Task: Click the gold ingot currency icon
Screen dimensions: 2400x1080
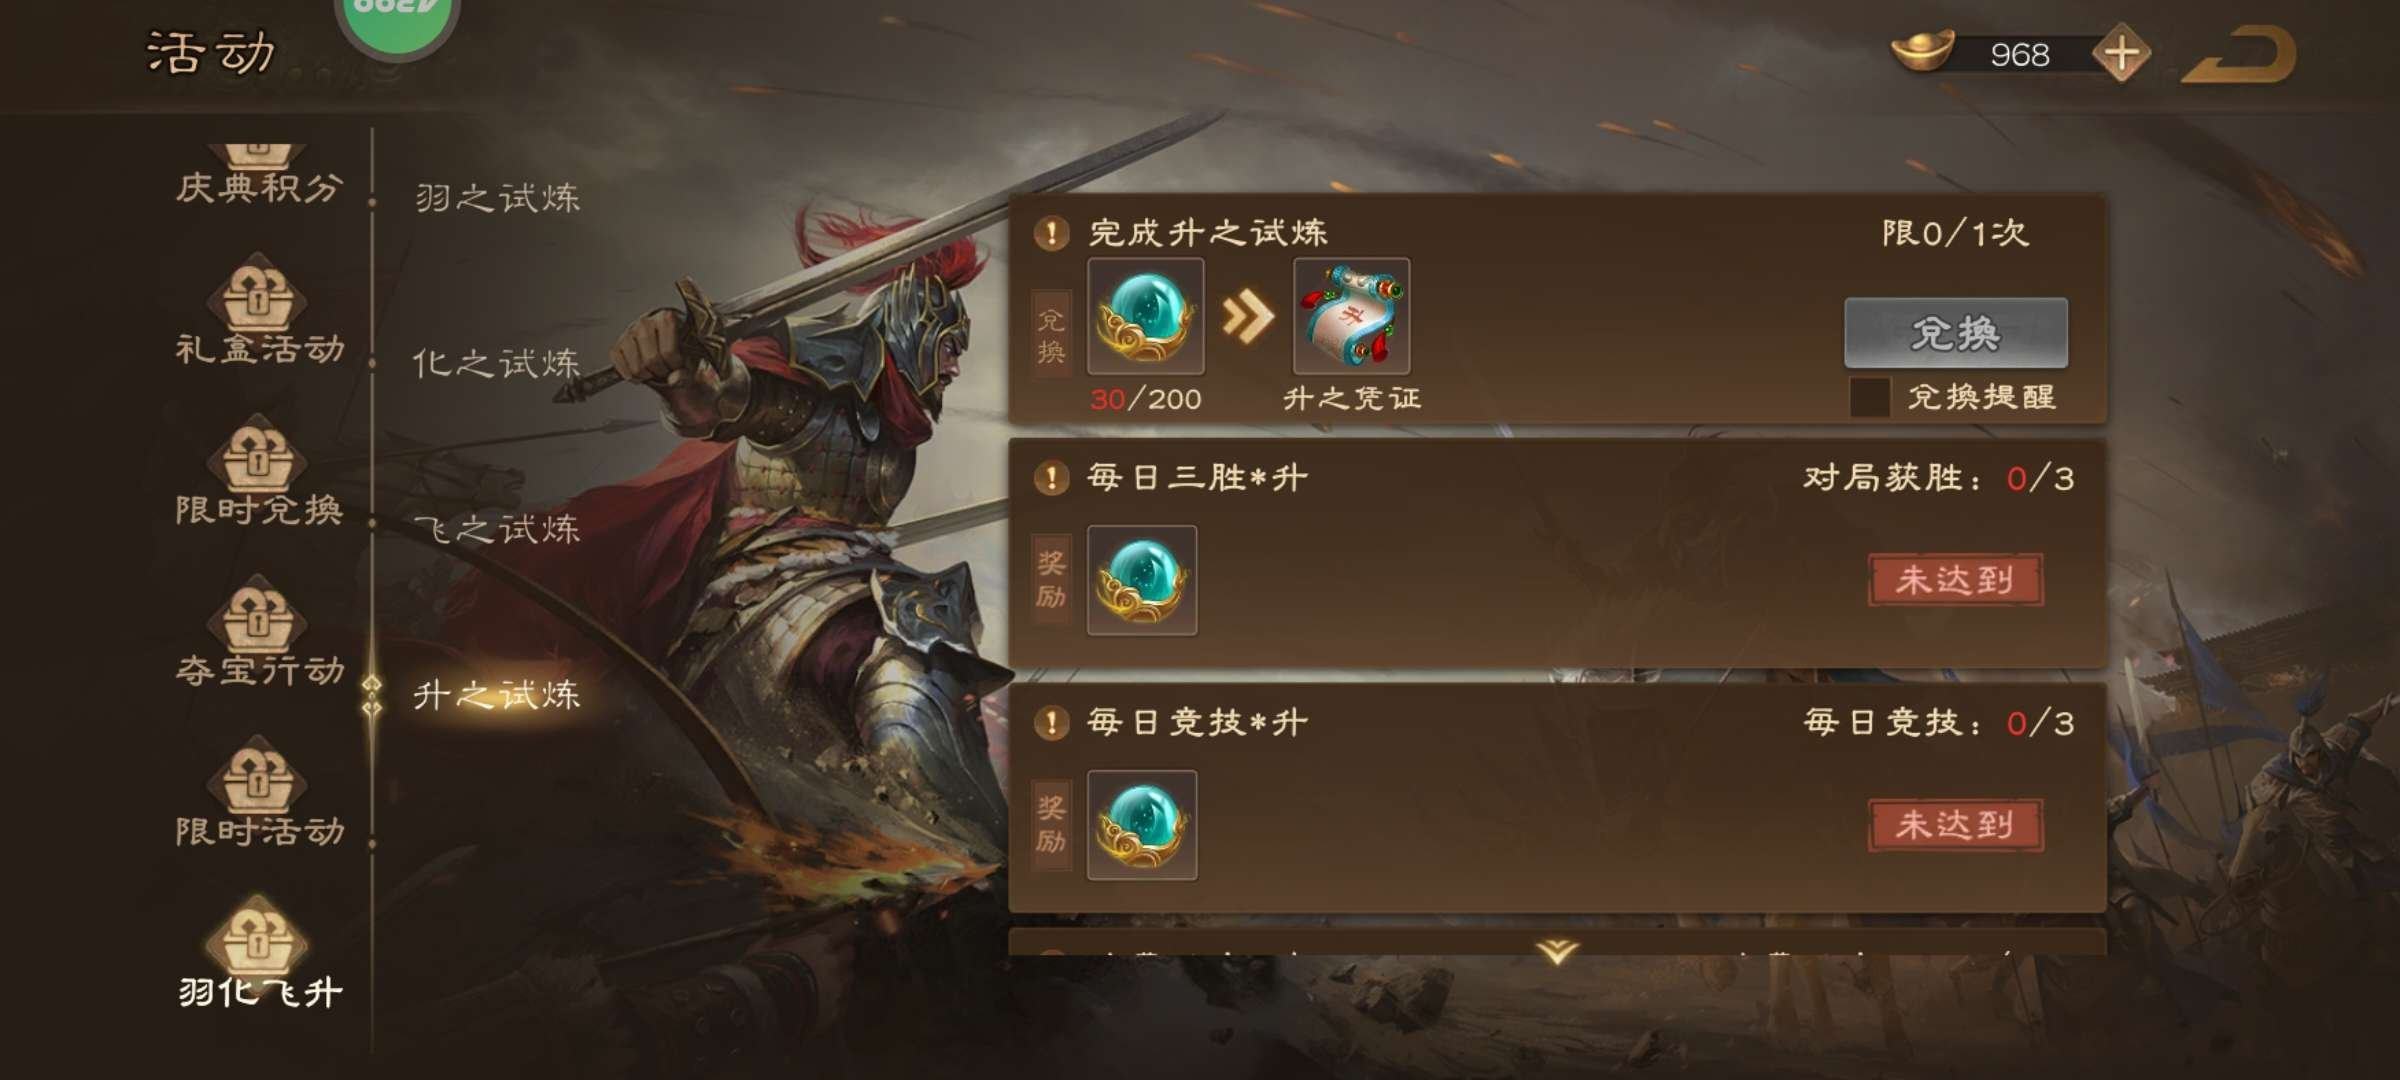Action: point(1922,52)
